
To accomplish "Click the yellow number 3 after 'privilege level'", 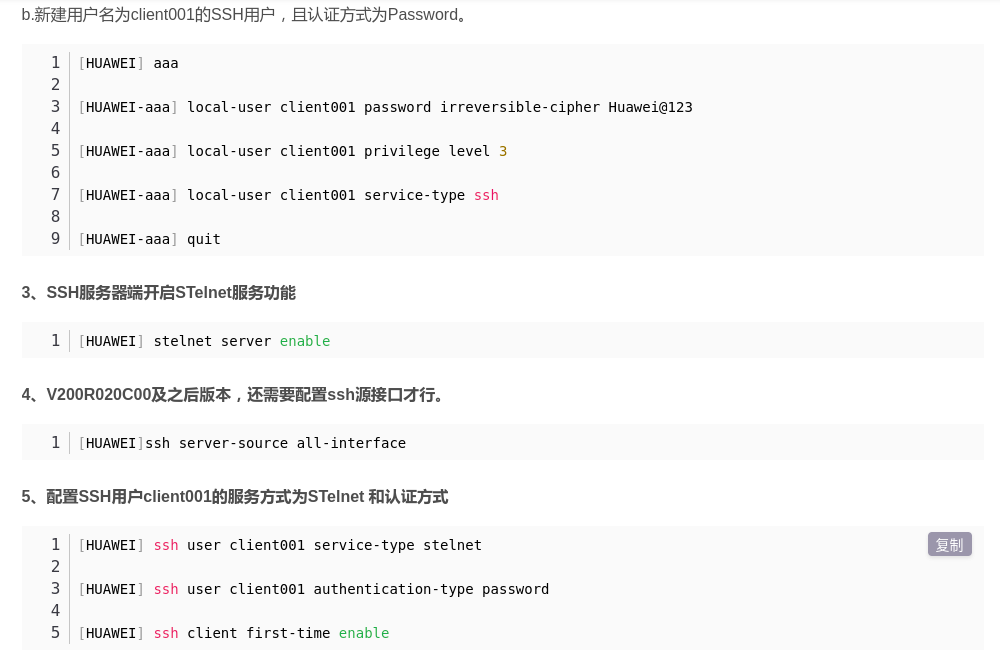I will pyautogui.click(x=503, y=151).
